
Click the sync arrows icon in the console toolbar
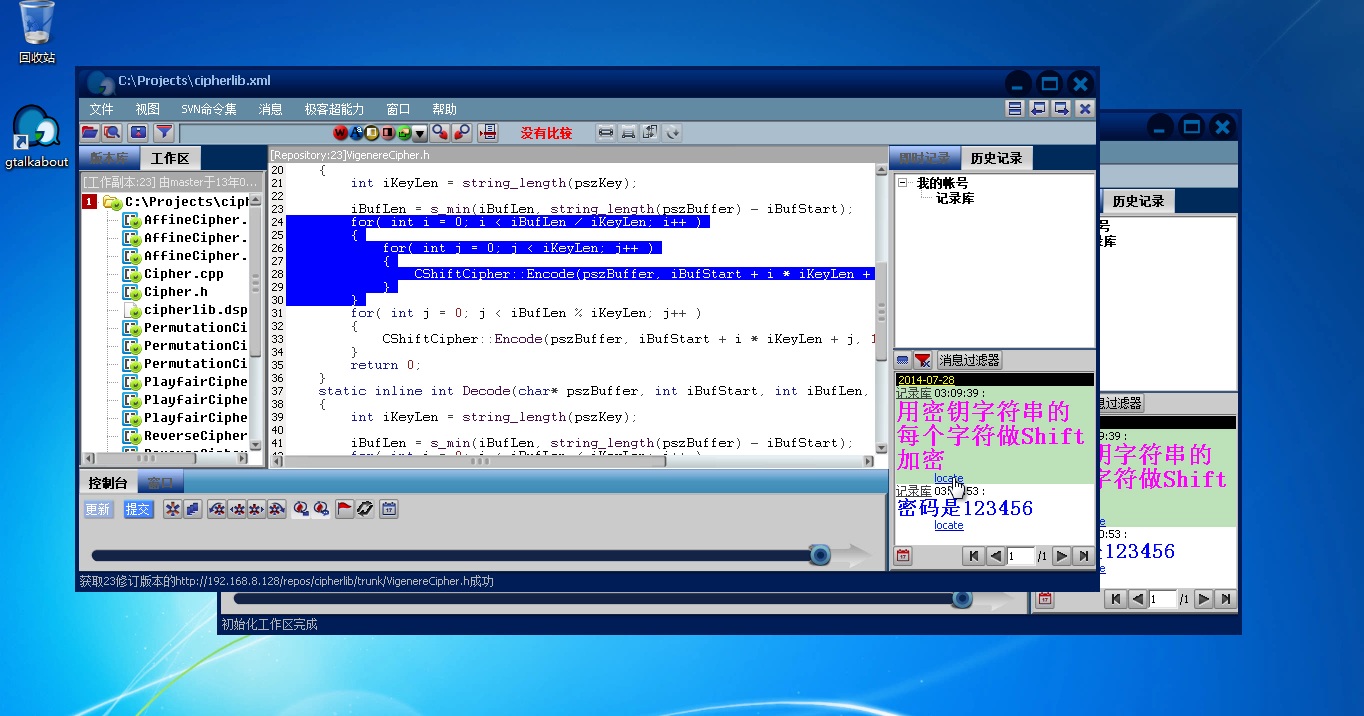point(365,509)
